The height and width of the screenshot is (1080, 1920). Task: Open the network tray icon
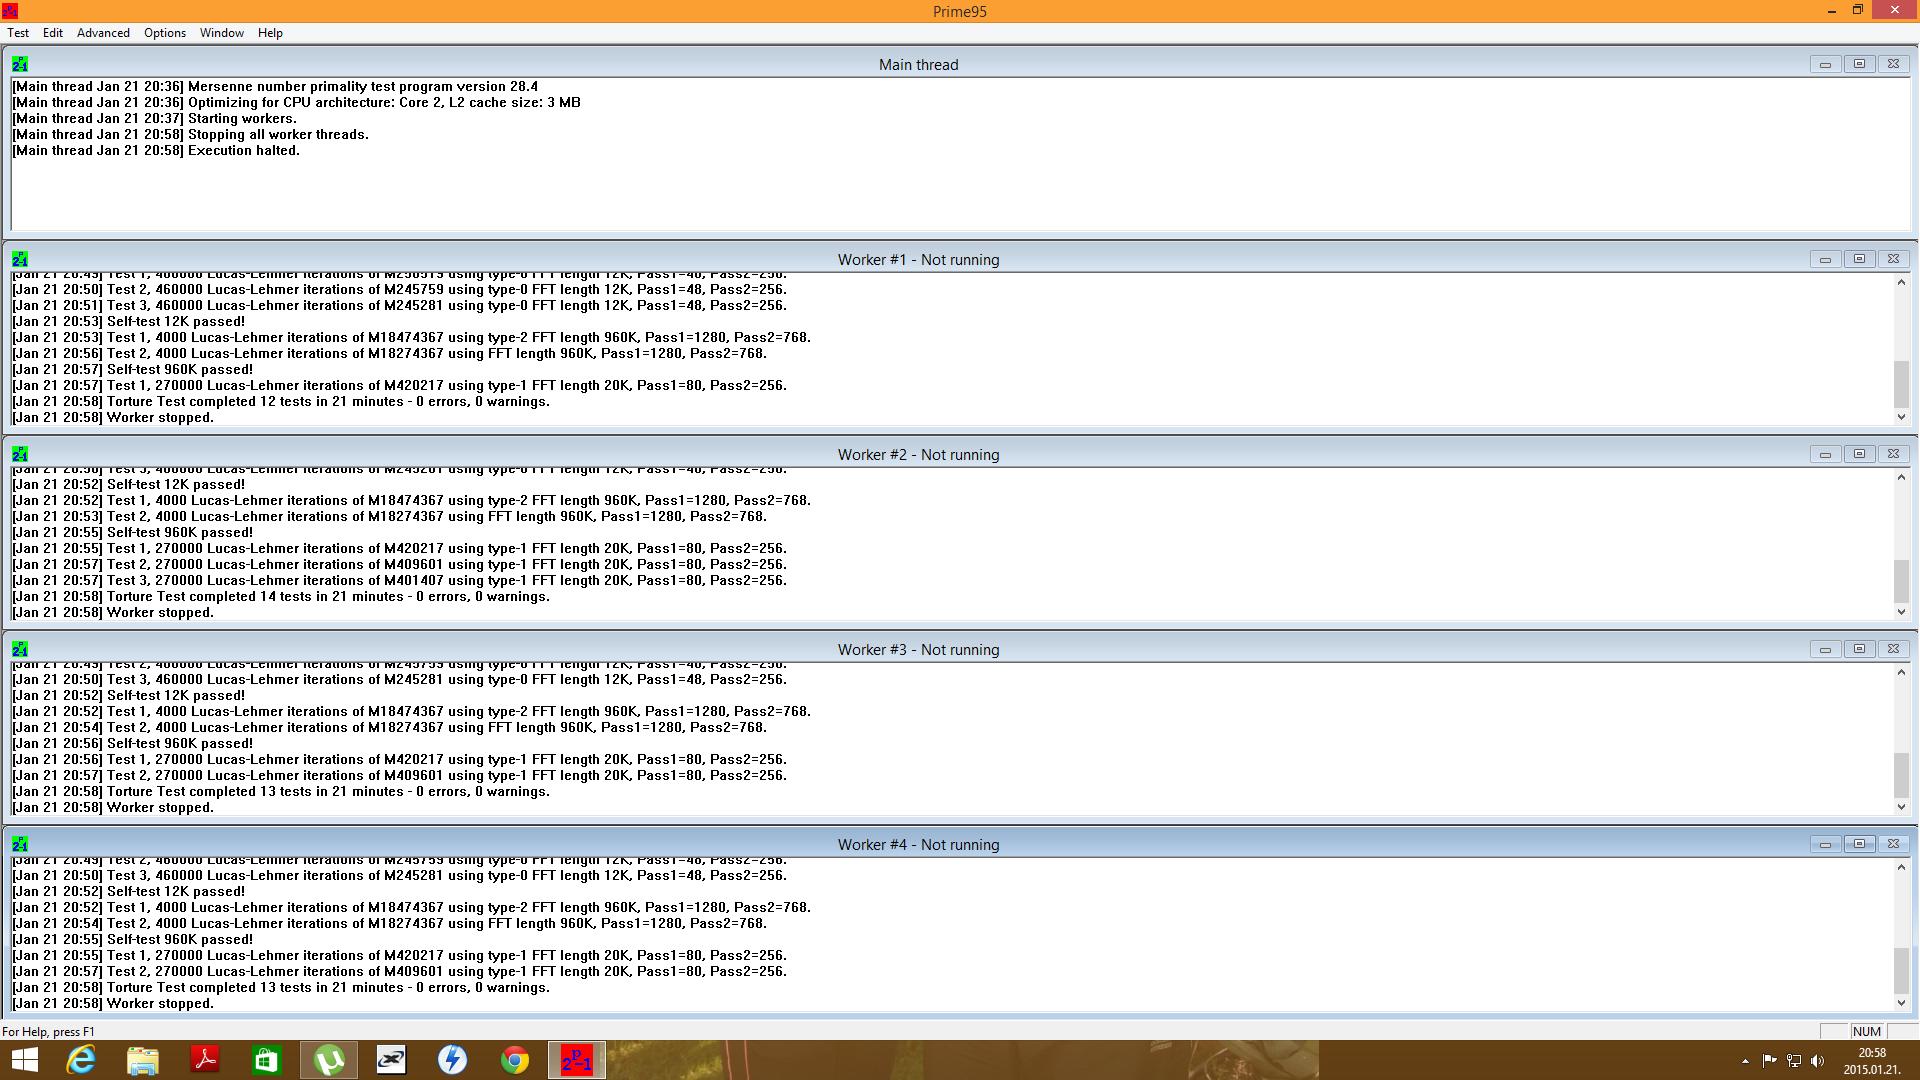tap(1794, 1061)
